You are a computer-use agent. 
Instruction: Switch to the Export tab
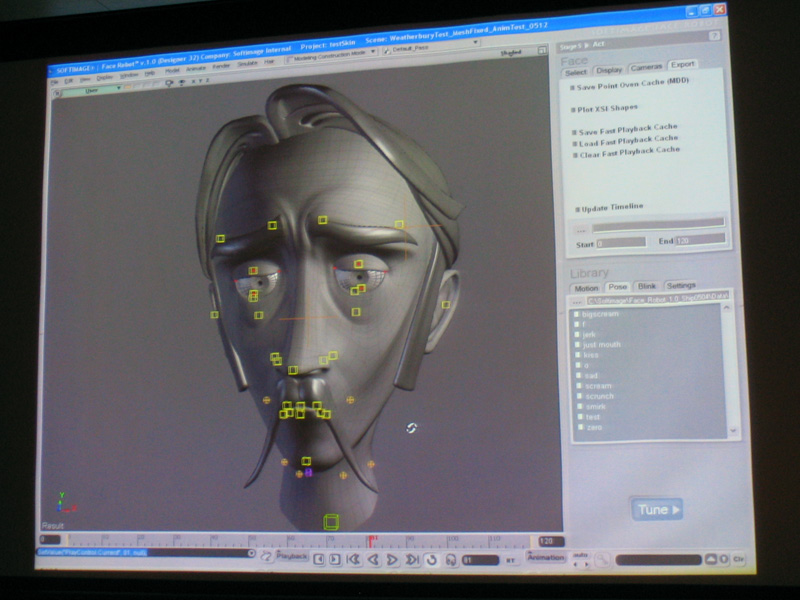tap(683, 64)
